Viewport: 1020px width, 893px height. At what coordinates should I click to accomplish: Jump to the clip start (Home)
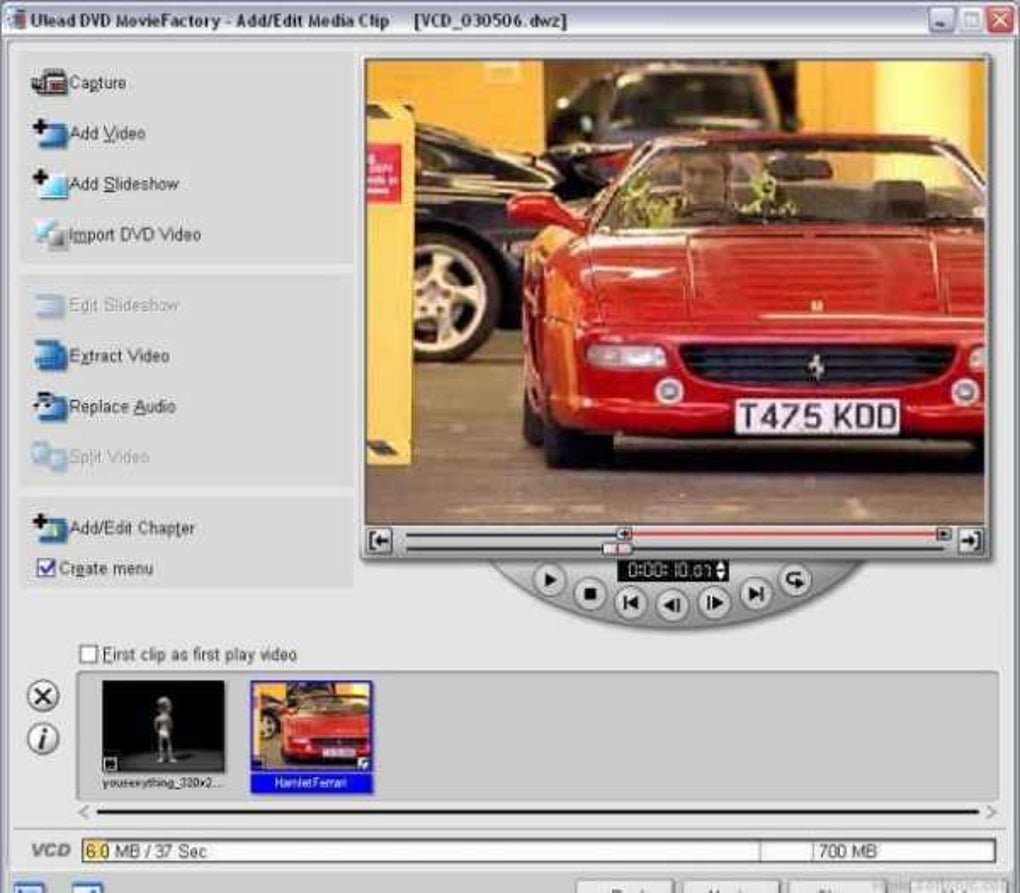[630, 603]
